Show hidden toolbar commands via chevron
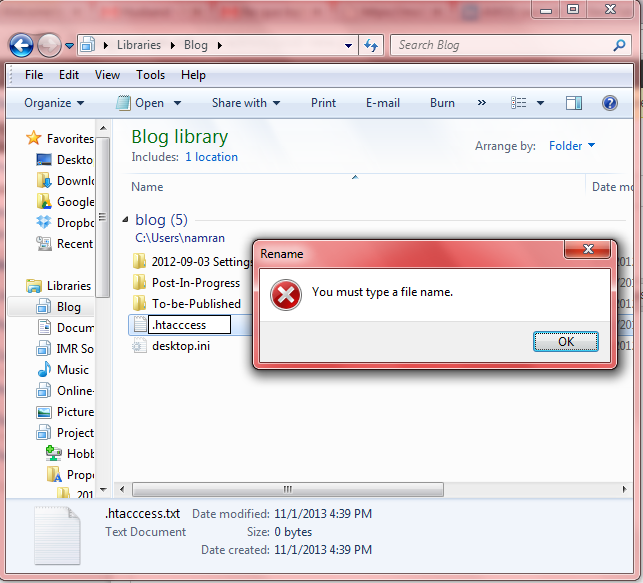Viewport: 643px width, 583px height. pyautogui.click(x=482, y=103)
